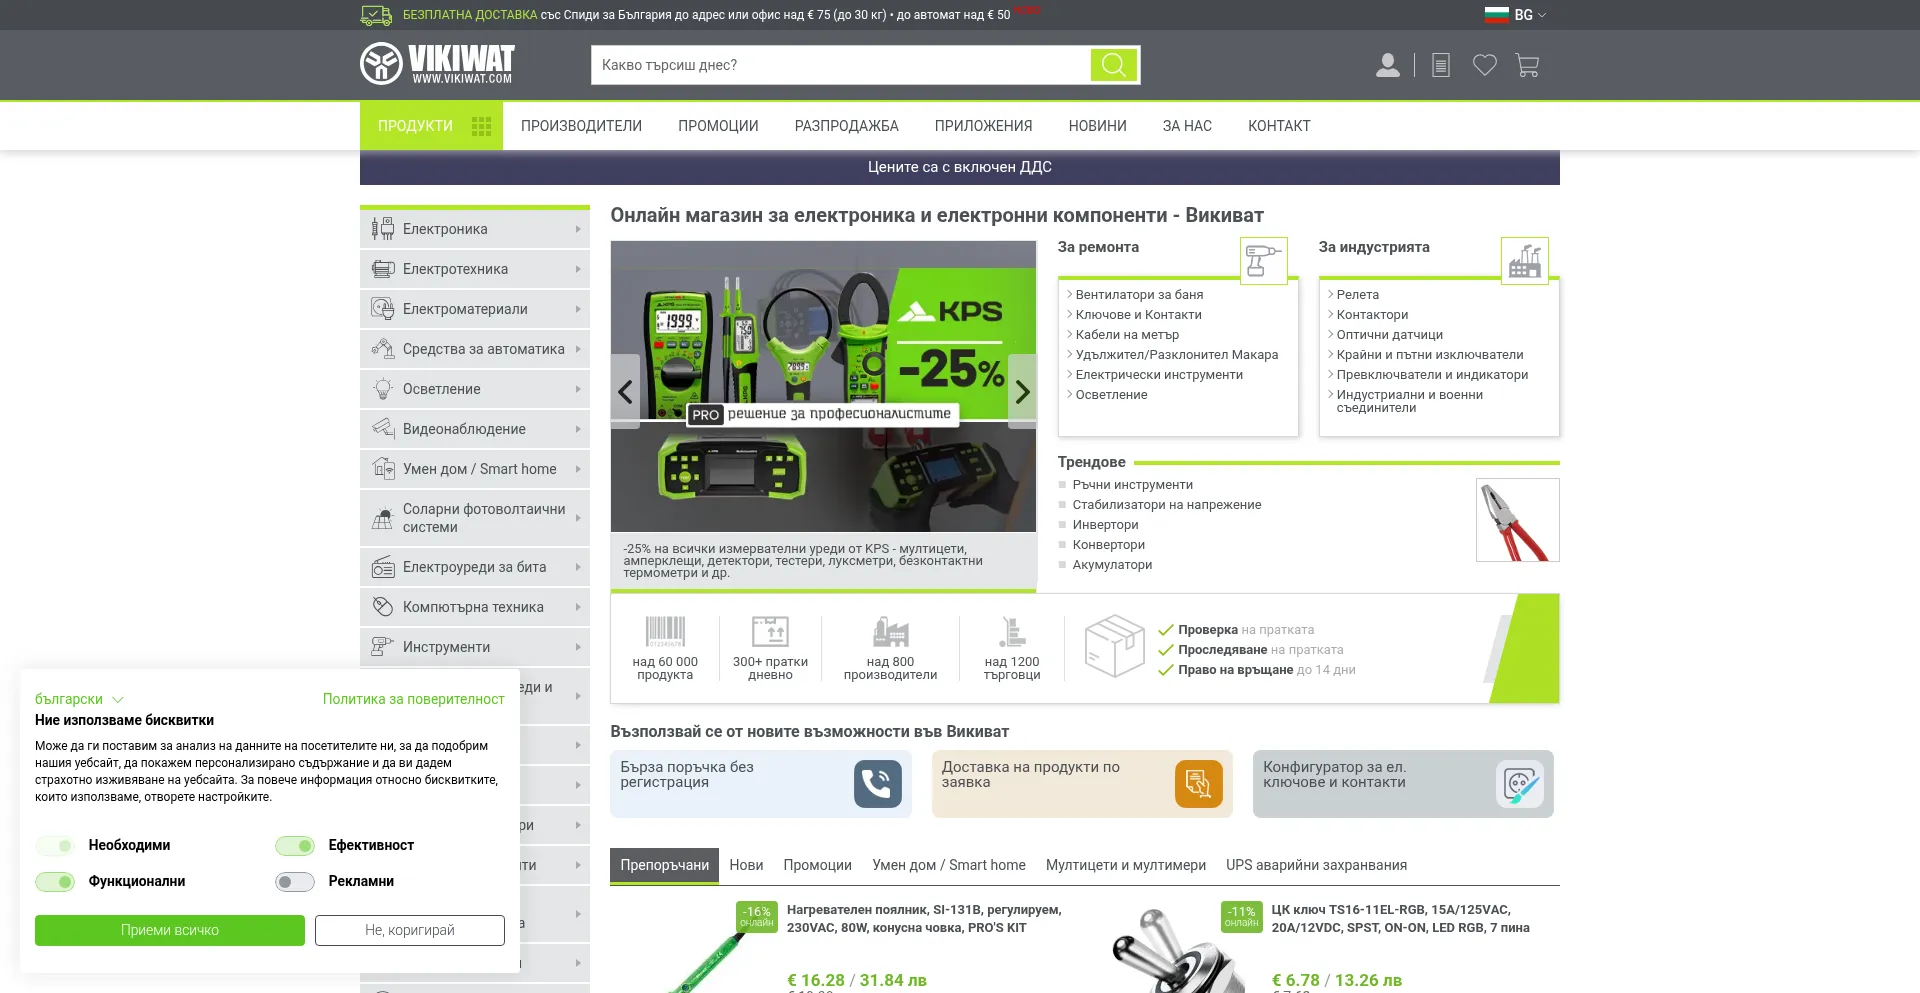Open the user account icon
The width and height of the screenshot is (1920, 993).
(x=1387, y=65)
